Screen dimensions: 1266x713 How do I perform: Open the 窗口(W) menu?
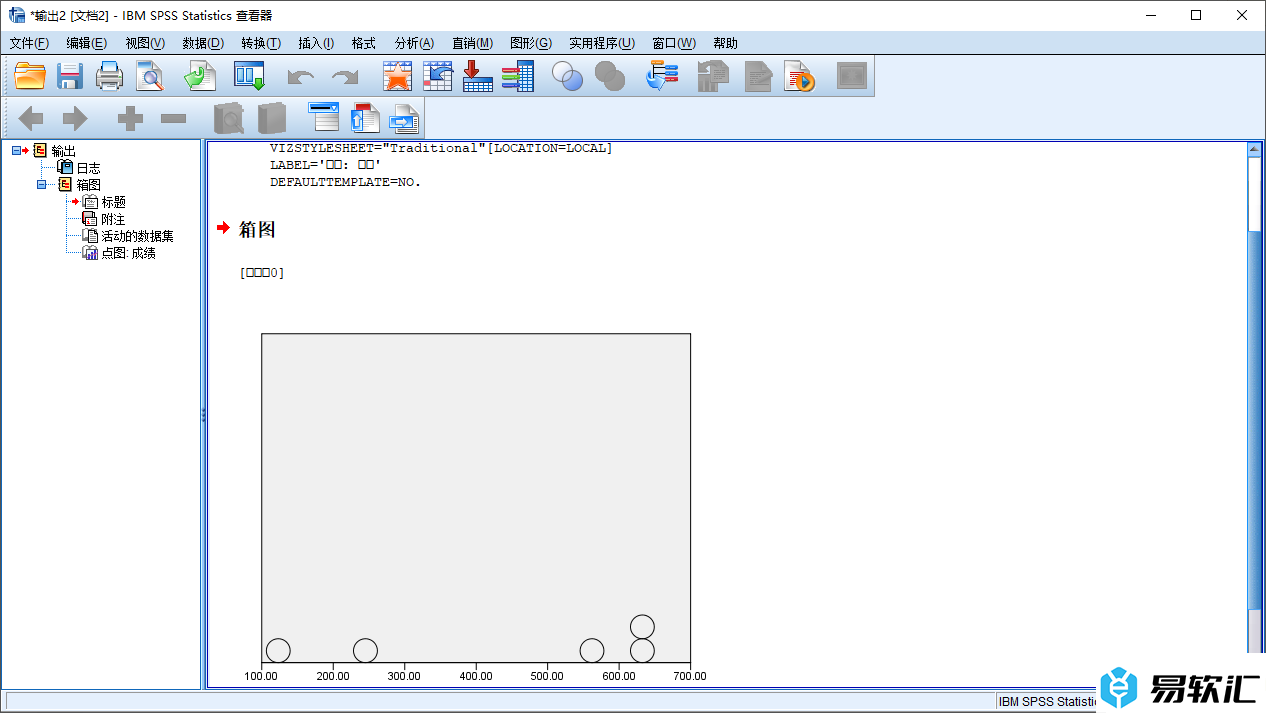pos(674,43)
